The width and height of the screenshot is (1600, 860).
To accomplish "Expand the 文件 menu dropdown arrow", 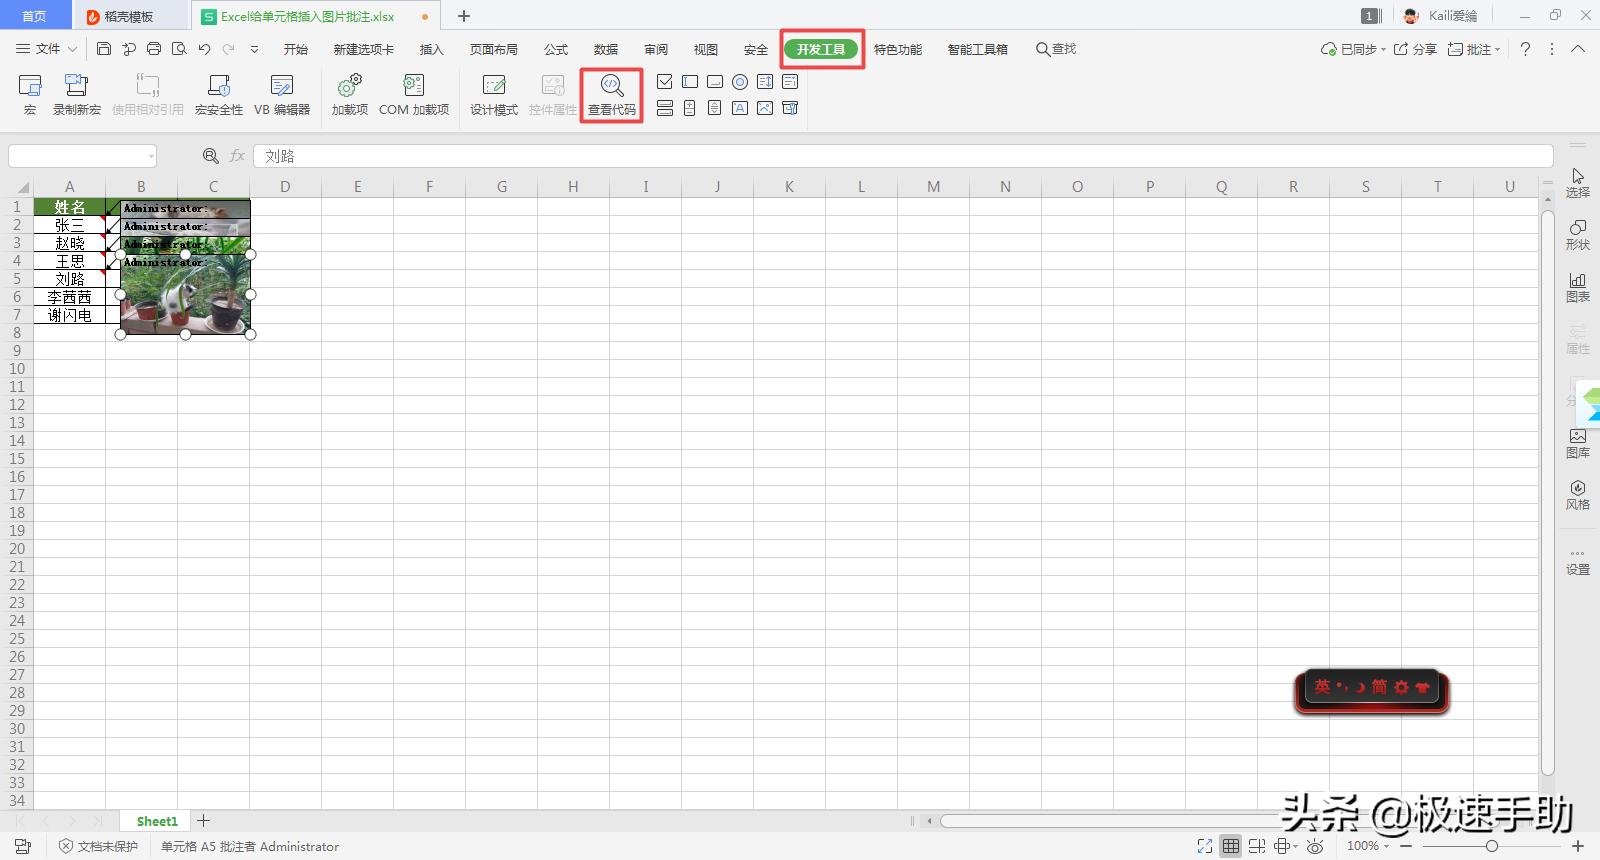I will (x=72, y=49).
